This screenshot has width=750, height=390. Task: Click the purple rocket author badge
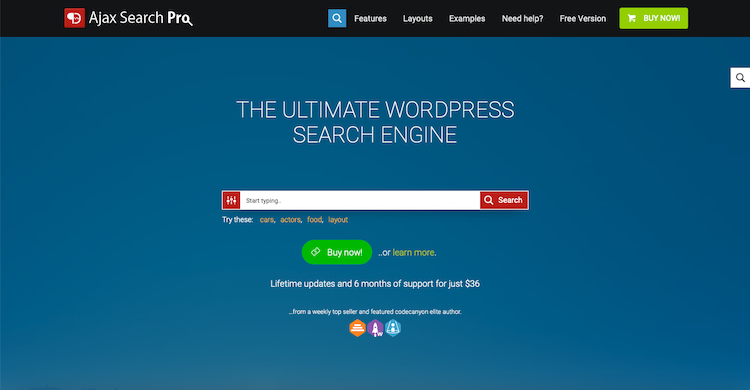click(375, 328)
